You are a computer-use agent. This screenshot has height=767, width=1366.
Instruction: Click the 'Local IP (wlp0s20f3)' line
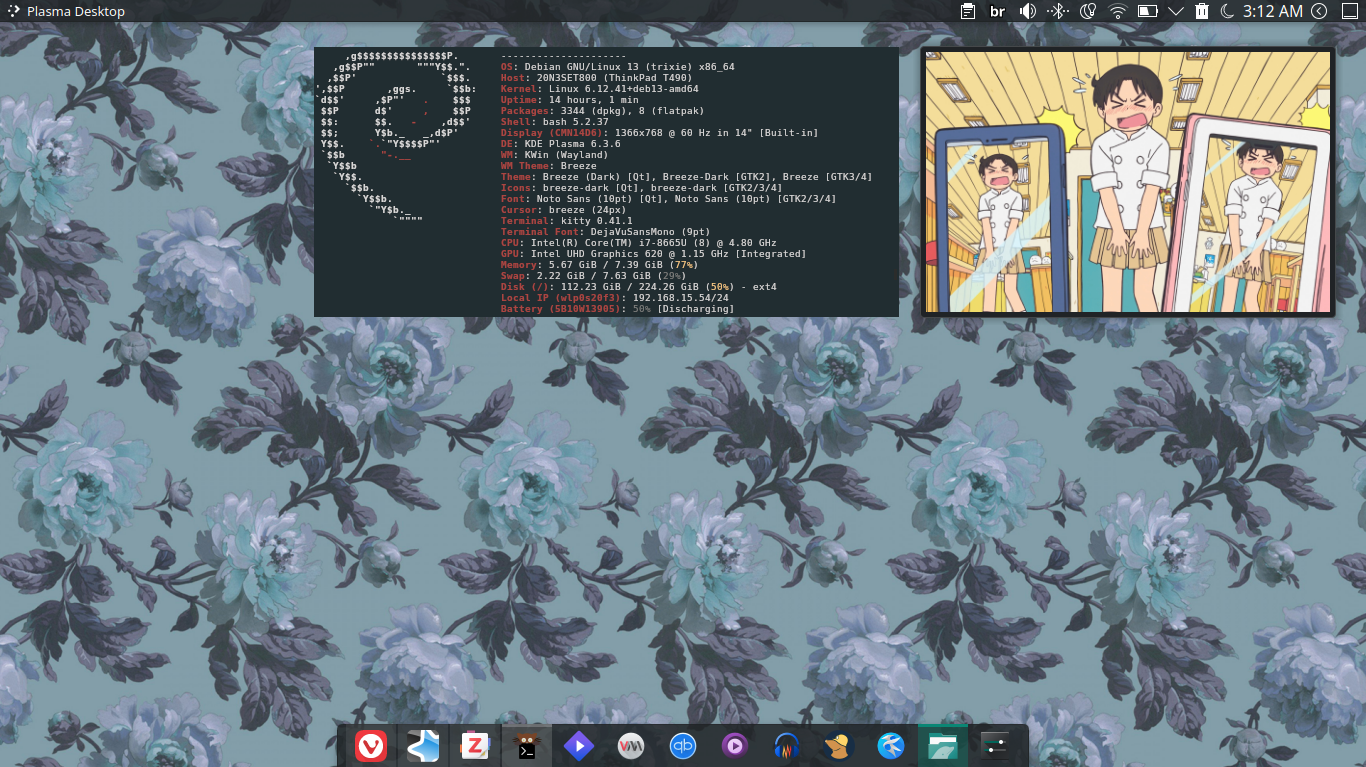tap(615, 298)
